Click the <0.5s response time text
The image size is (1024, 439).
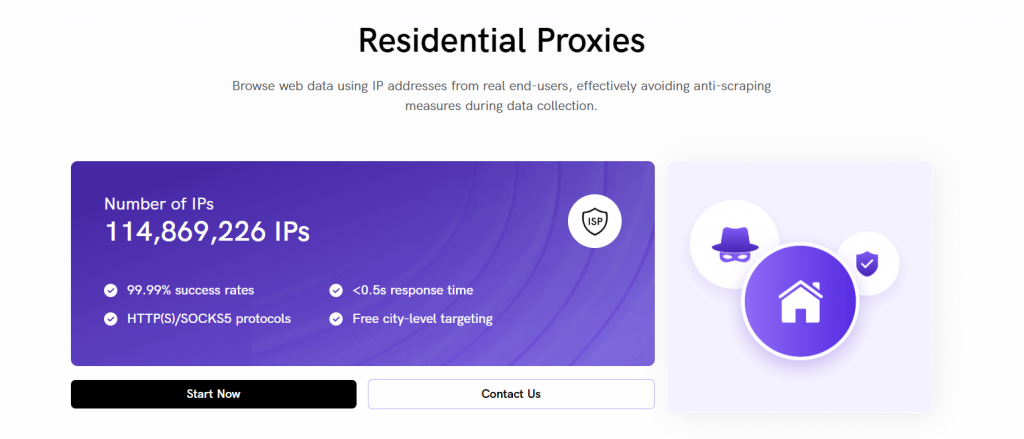click(413, 290)
